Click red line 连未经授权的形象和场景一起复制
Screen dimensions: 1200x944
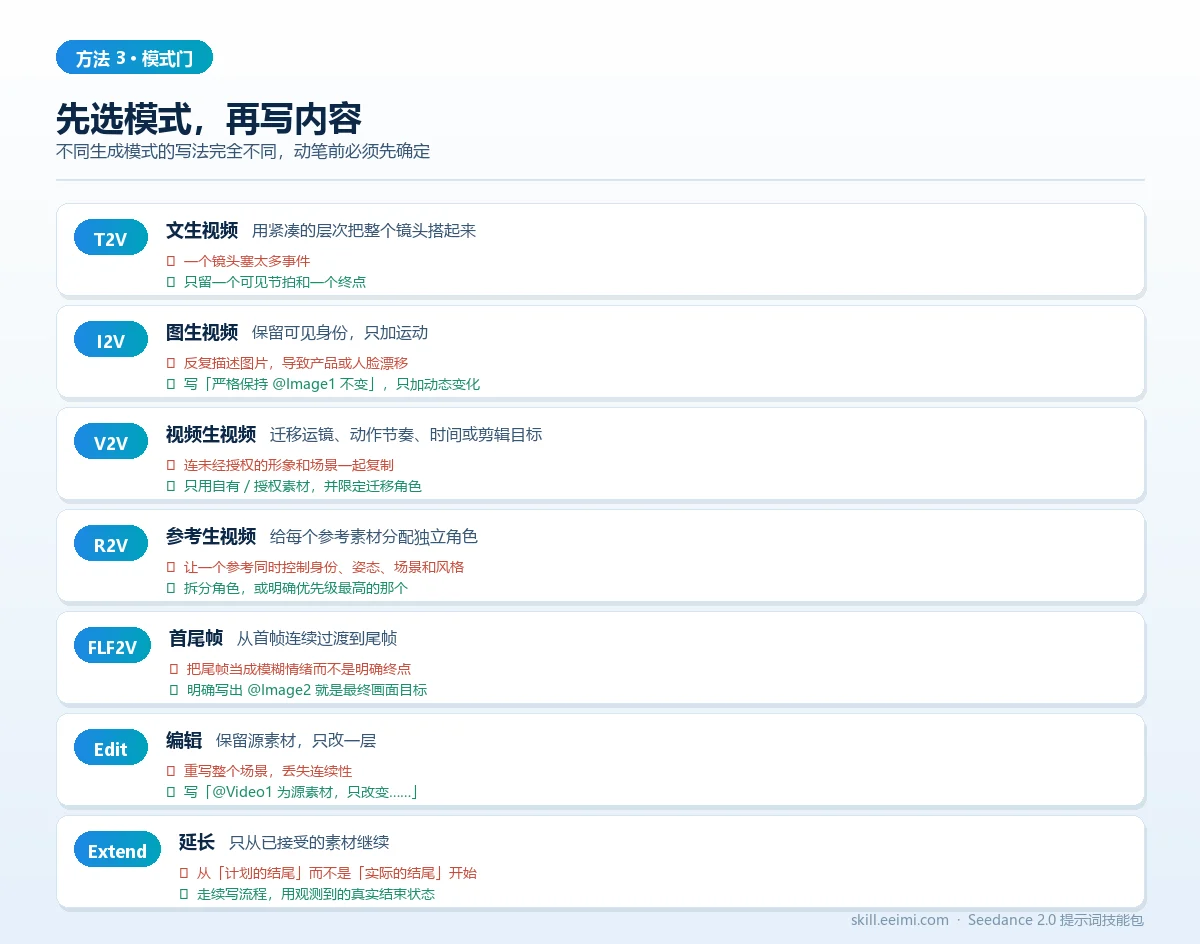coord(289,465)
